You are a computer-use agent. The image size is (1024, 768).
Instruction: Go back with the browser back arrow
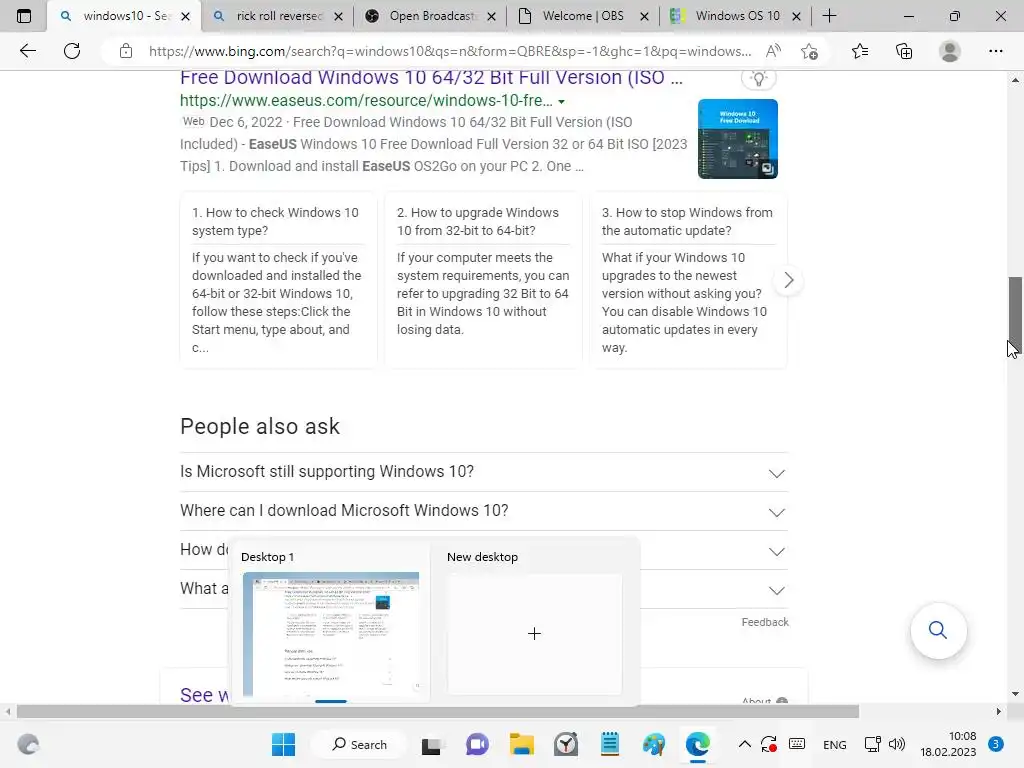27,51
